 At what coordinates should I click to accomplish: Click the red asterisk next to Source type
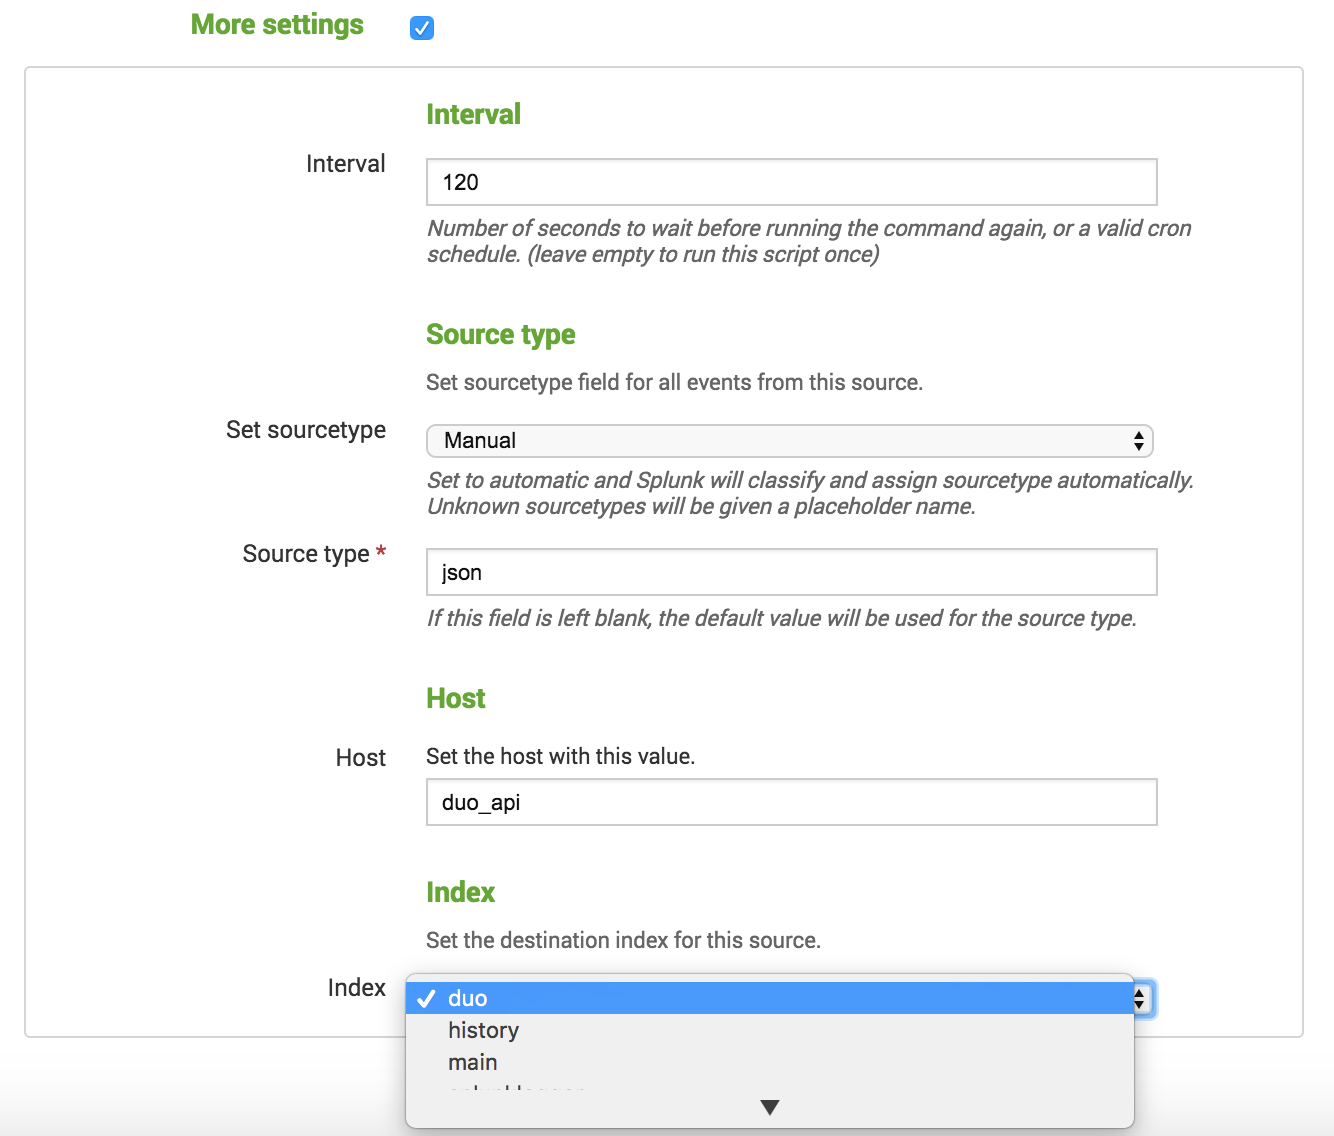382,550
